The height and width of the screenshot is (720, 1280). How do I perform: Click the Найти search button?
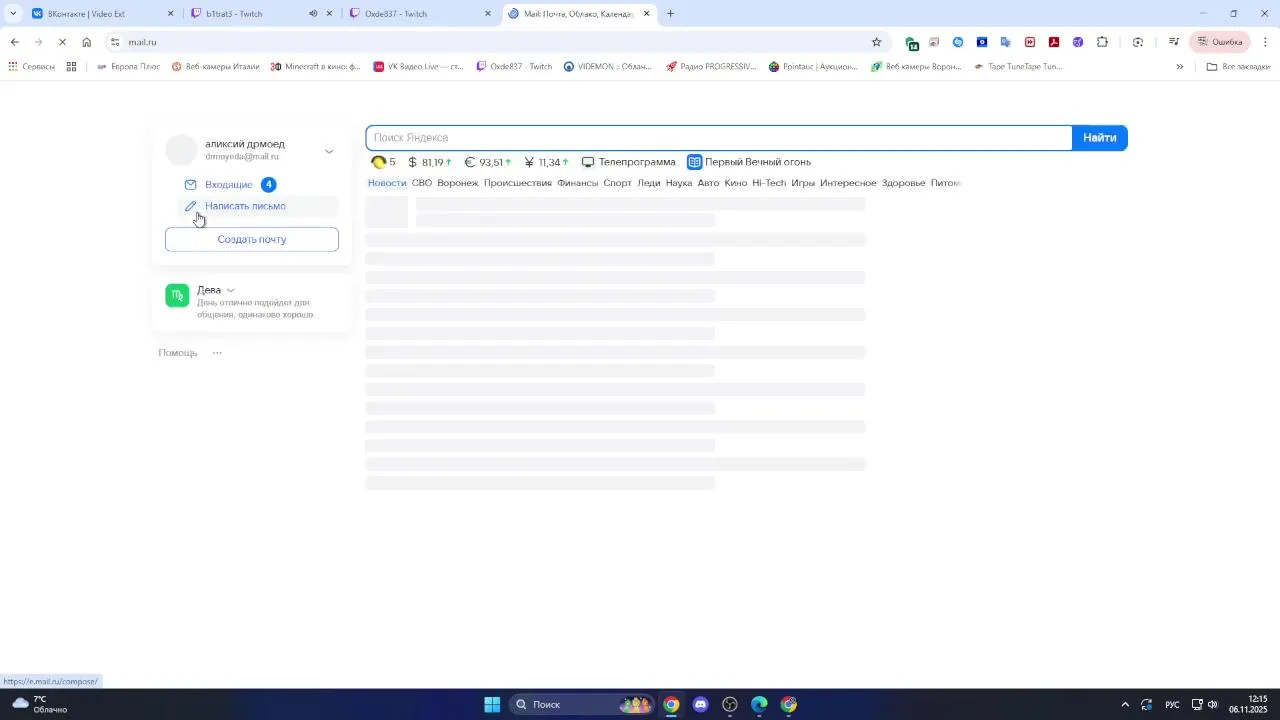[1099, 138]
